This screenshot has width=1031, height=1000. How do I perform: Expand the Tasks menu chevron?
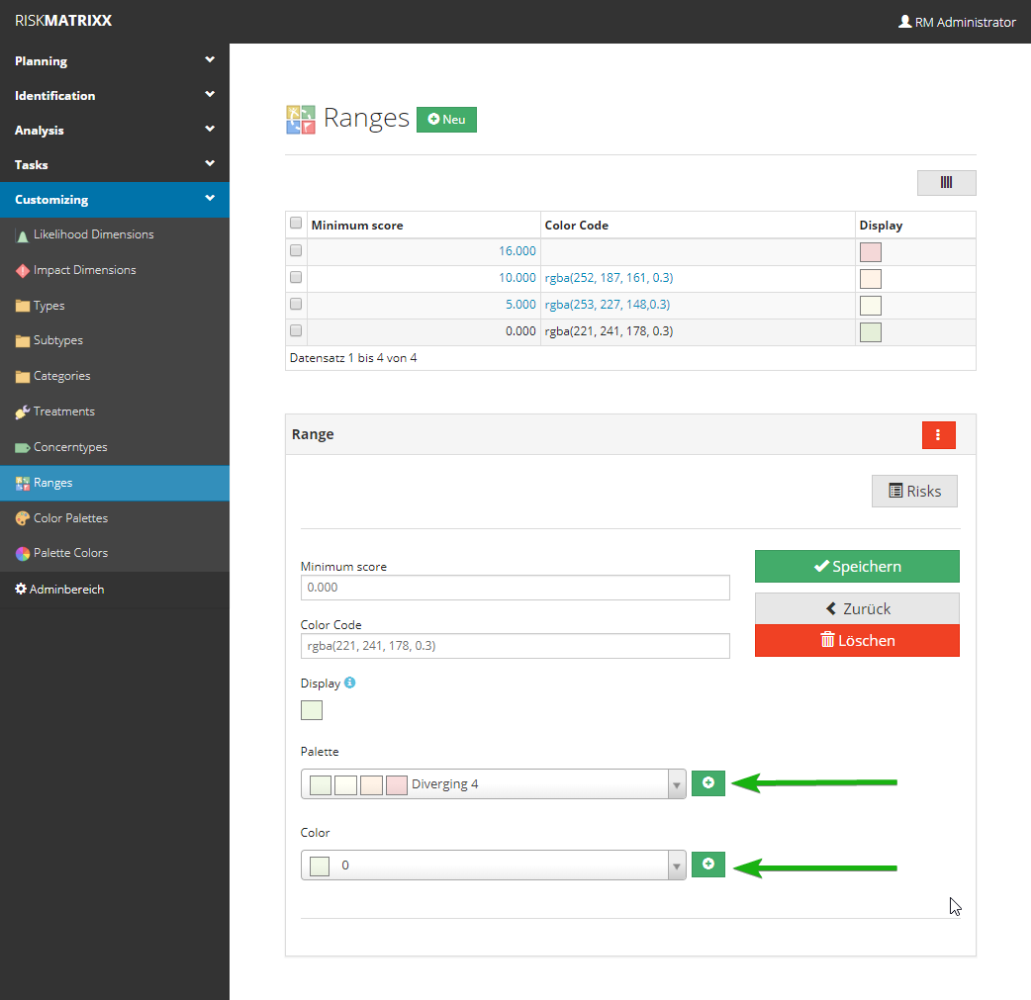point(210,163)
